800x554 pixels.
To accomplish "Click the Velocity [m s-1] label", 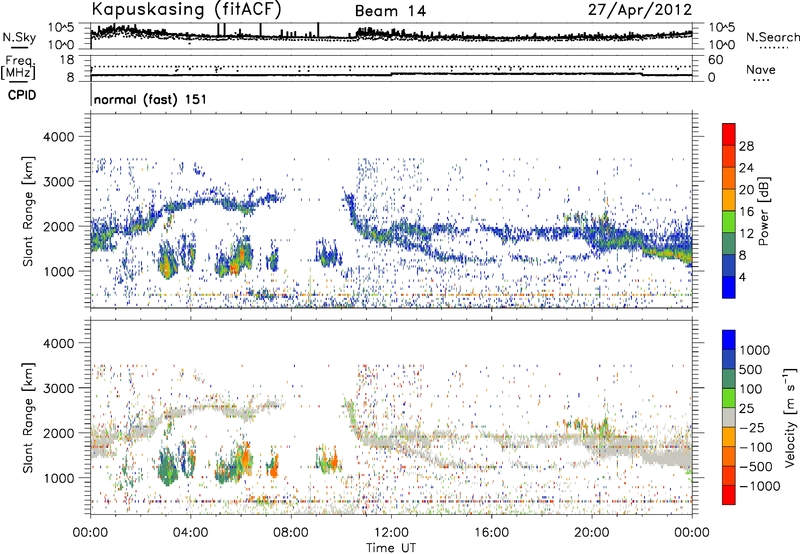I will 790,417.
